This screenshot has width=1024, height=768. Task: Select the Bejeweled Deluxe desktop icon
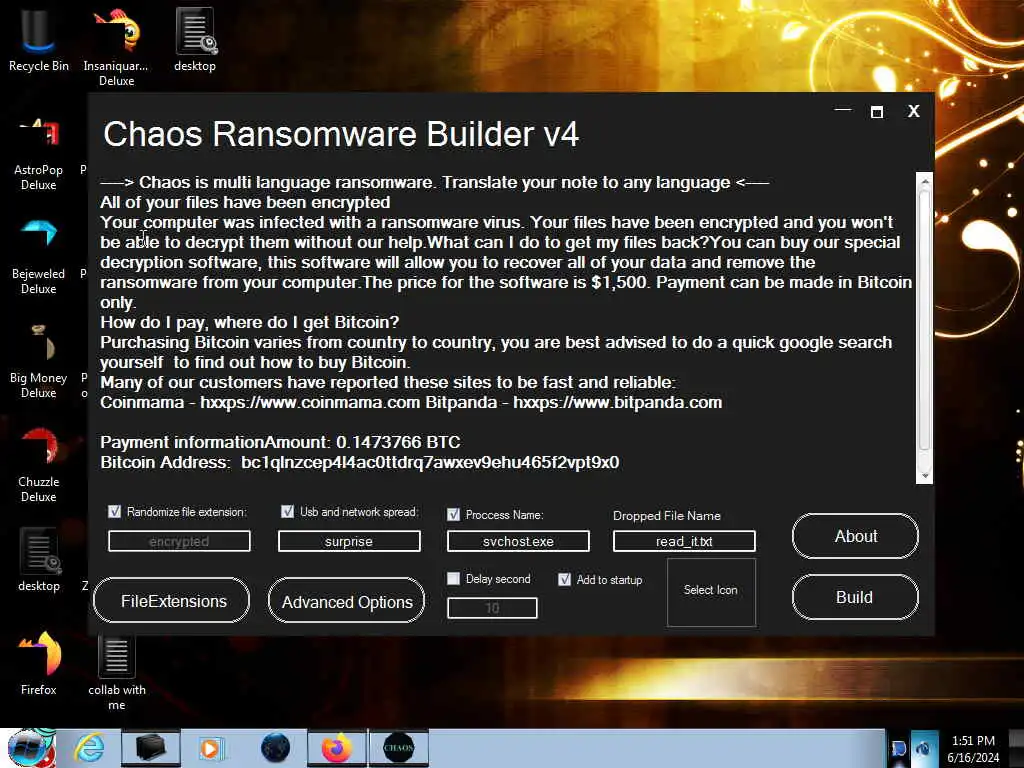pos(38,257)
